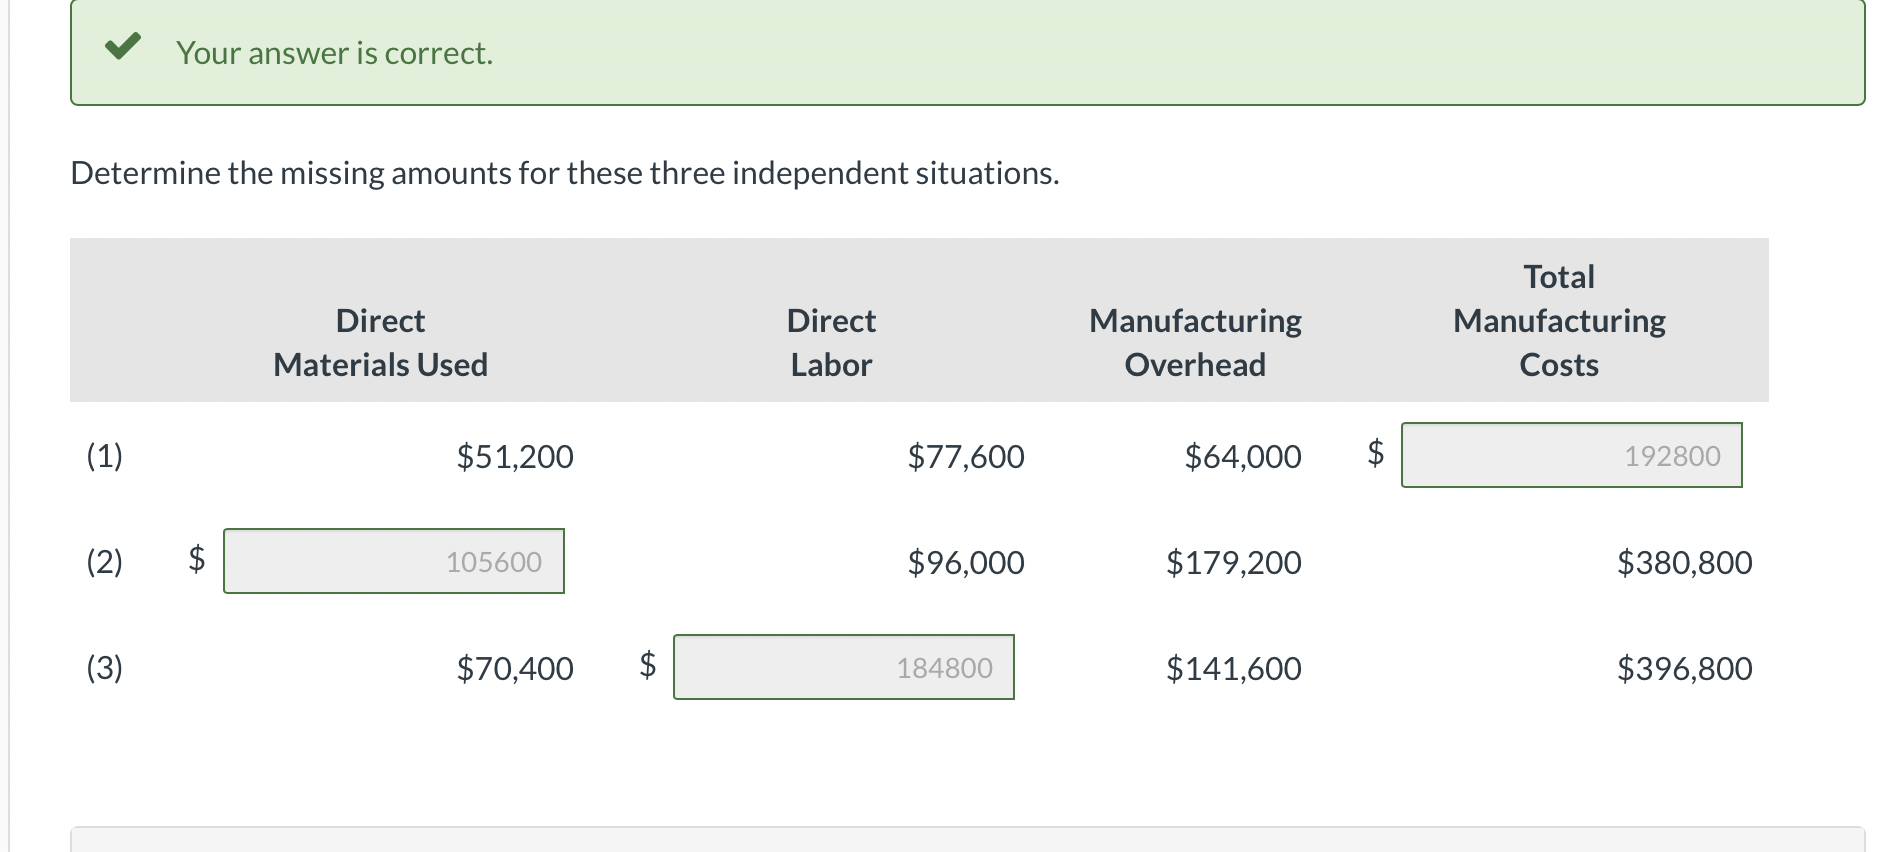Click the green checkmark icon
Image resolution: width=1886 pixels, height=852 pixels.
tap(123, 46)
